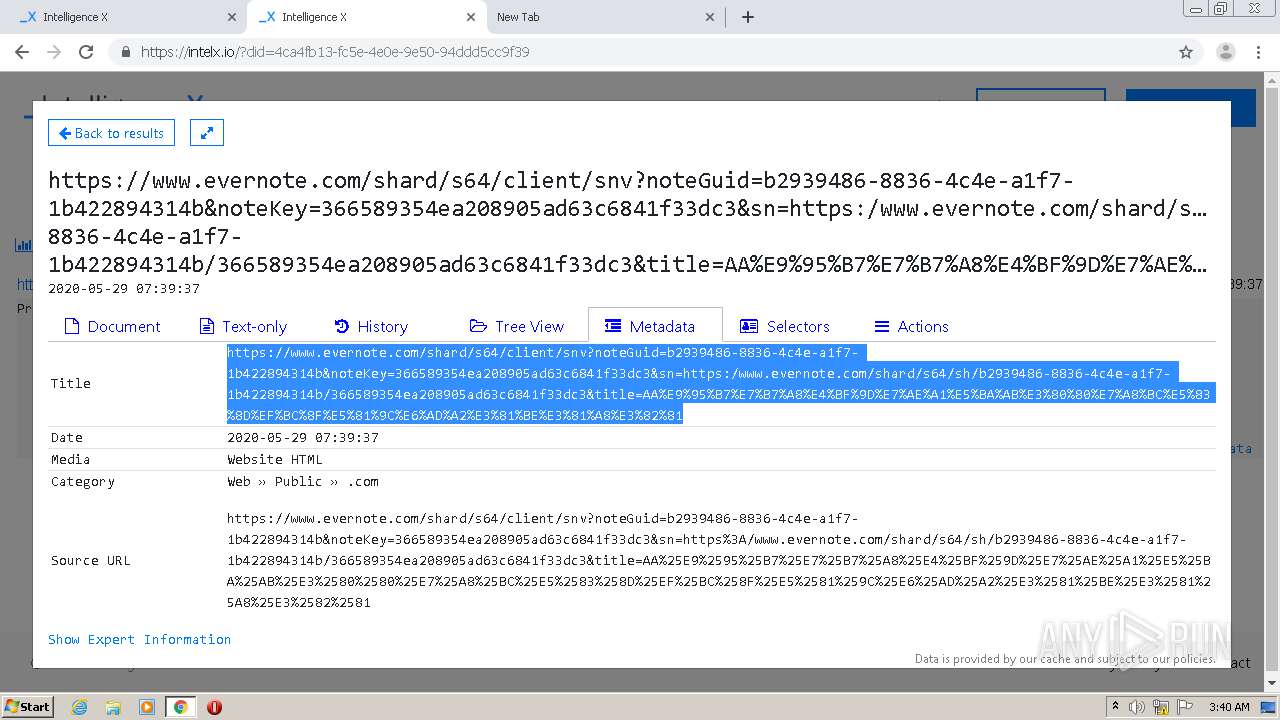The width and height of the screenshot is (1280, 720).
Task: Switch to the Text-only tab
Action: coord(244,326)
